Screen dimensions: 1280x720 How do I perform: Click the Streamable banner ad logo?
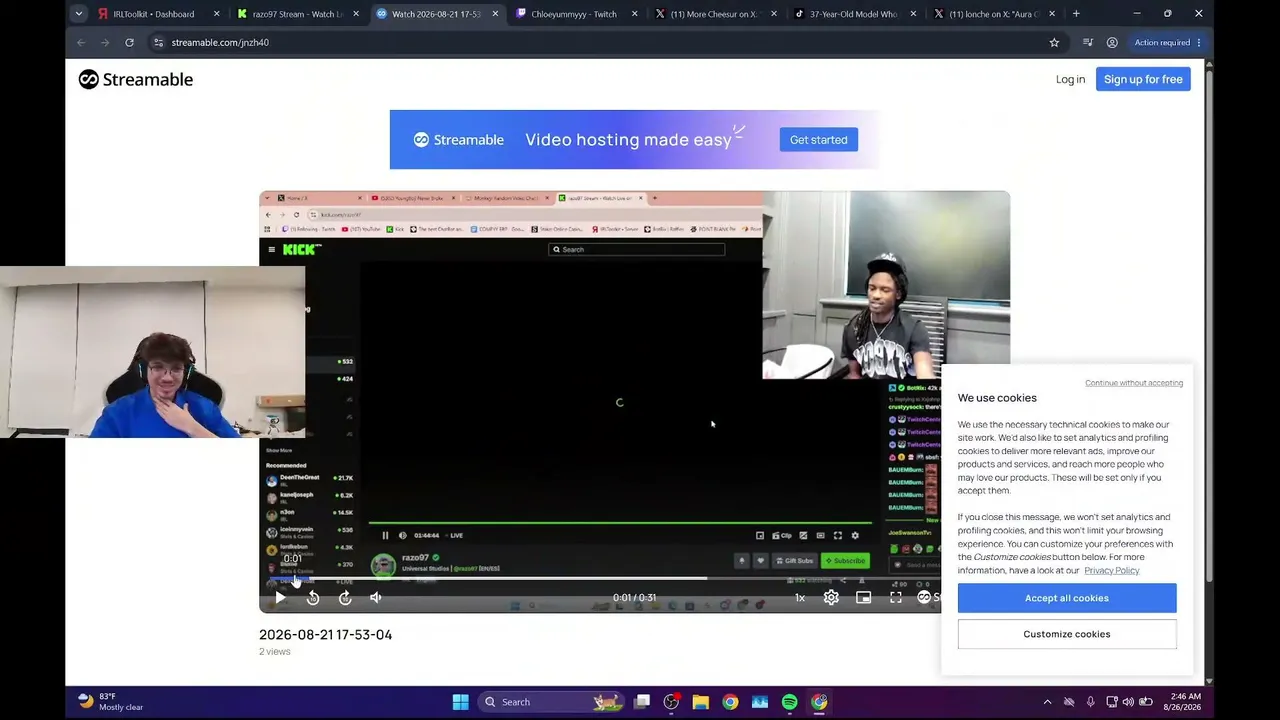coord(459,140)
